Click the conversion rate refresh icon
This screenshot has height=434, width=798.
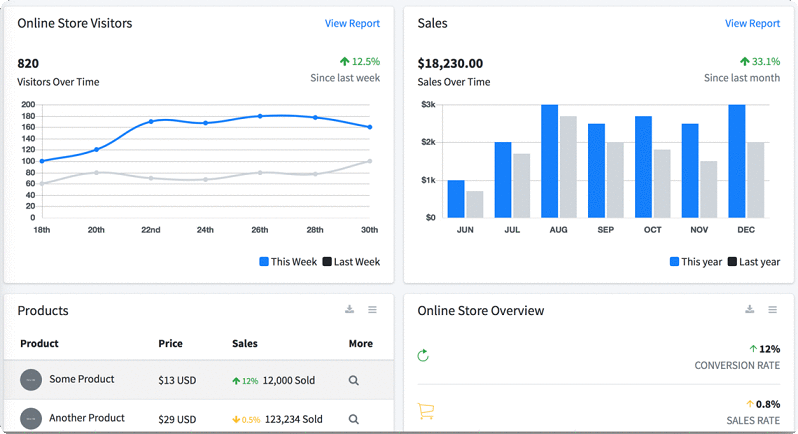[x=423, y=355]
